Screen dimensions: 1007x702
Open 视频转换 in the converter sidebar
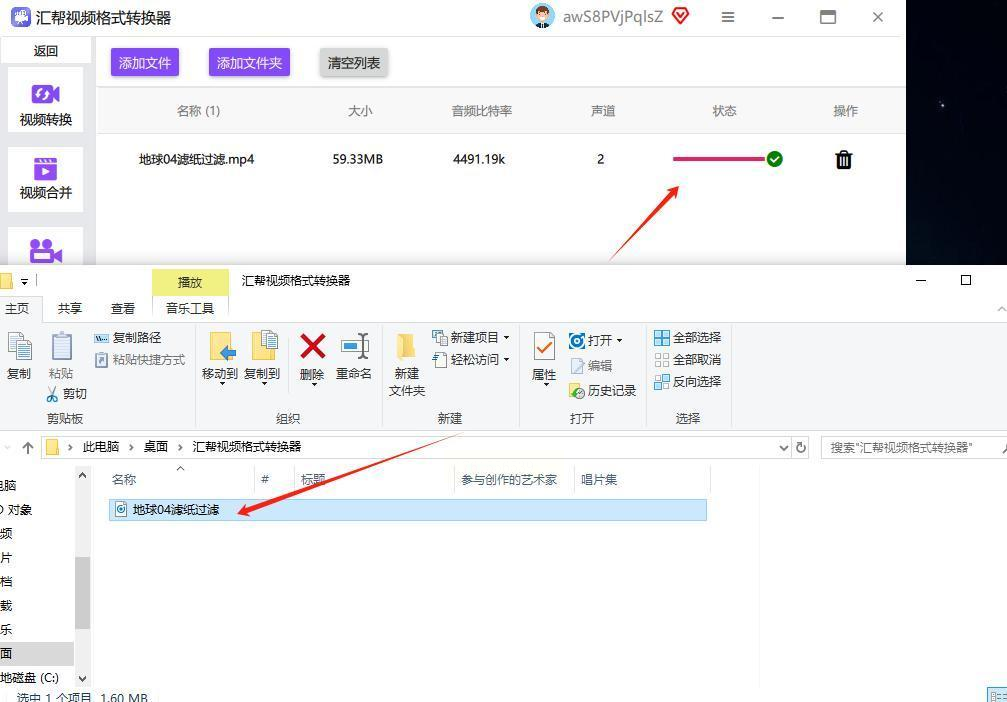coord(46,100)
